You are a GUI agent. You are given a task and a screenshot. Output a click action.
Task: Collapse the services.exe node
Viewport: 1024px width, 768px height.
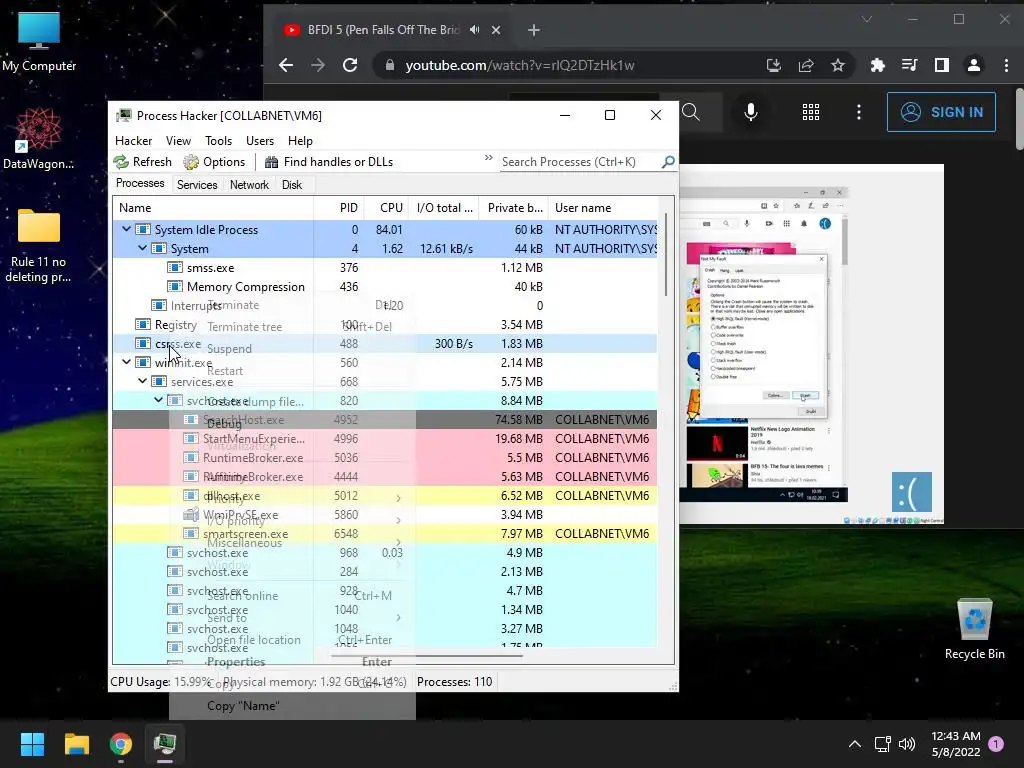(x=142, y=381)
